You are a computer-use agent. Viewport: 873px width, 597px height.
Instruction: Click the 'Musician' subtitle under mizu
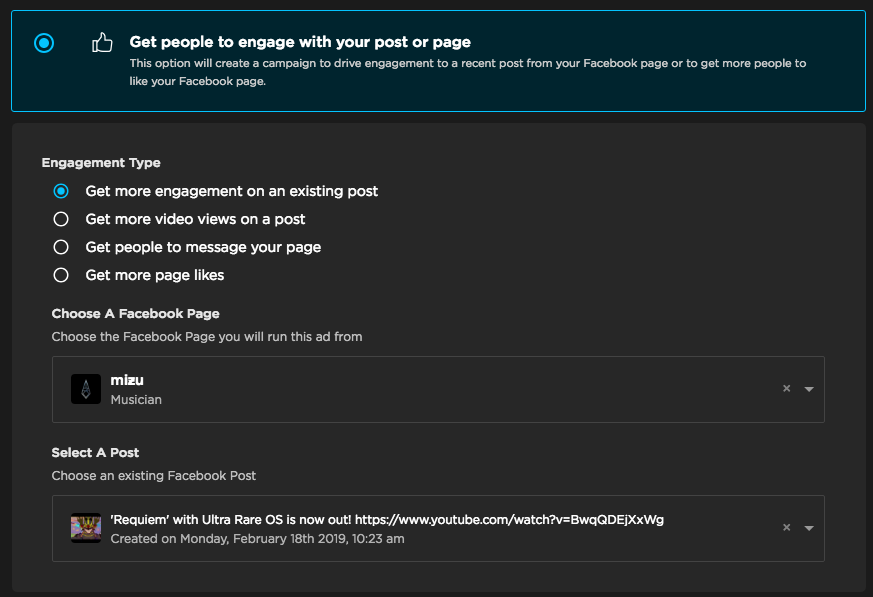point(136,400)
